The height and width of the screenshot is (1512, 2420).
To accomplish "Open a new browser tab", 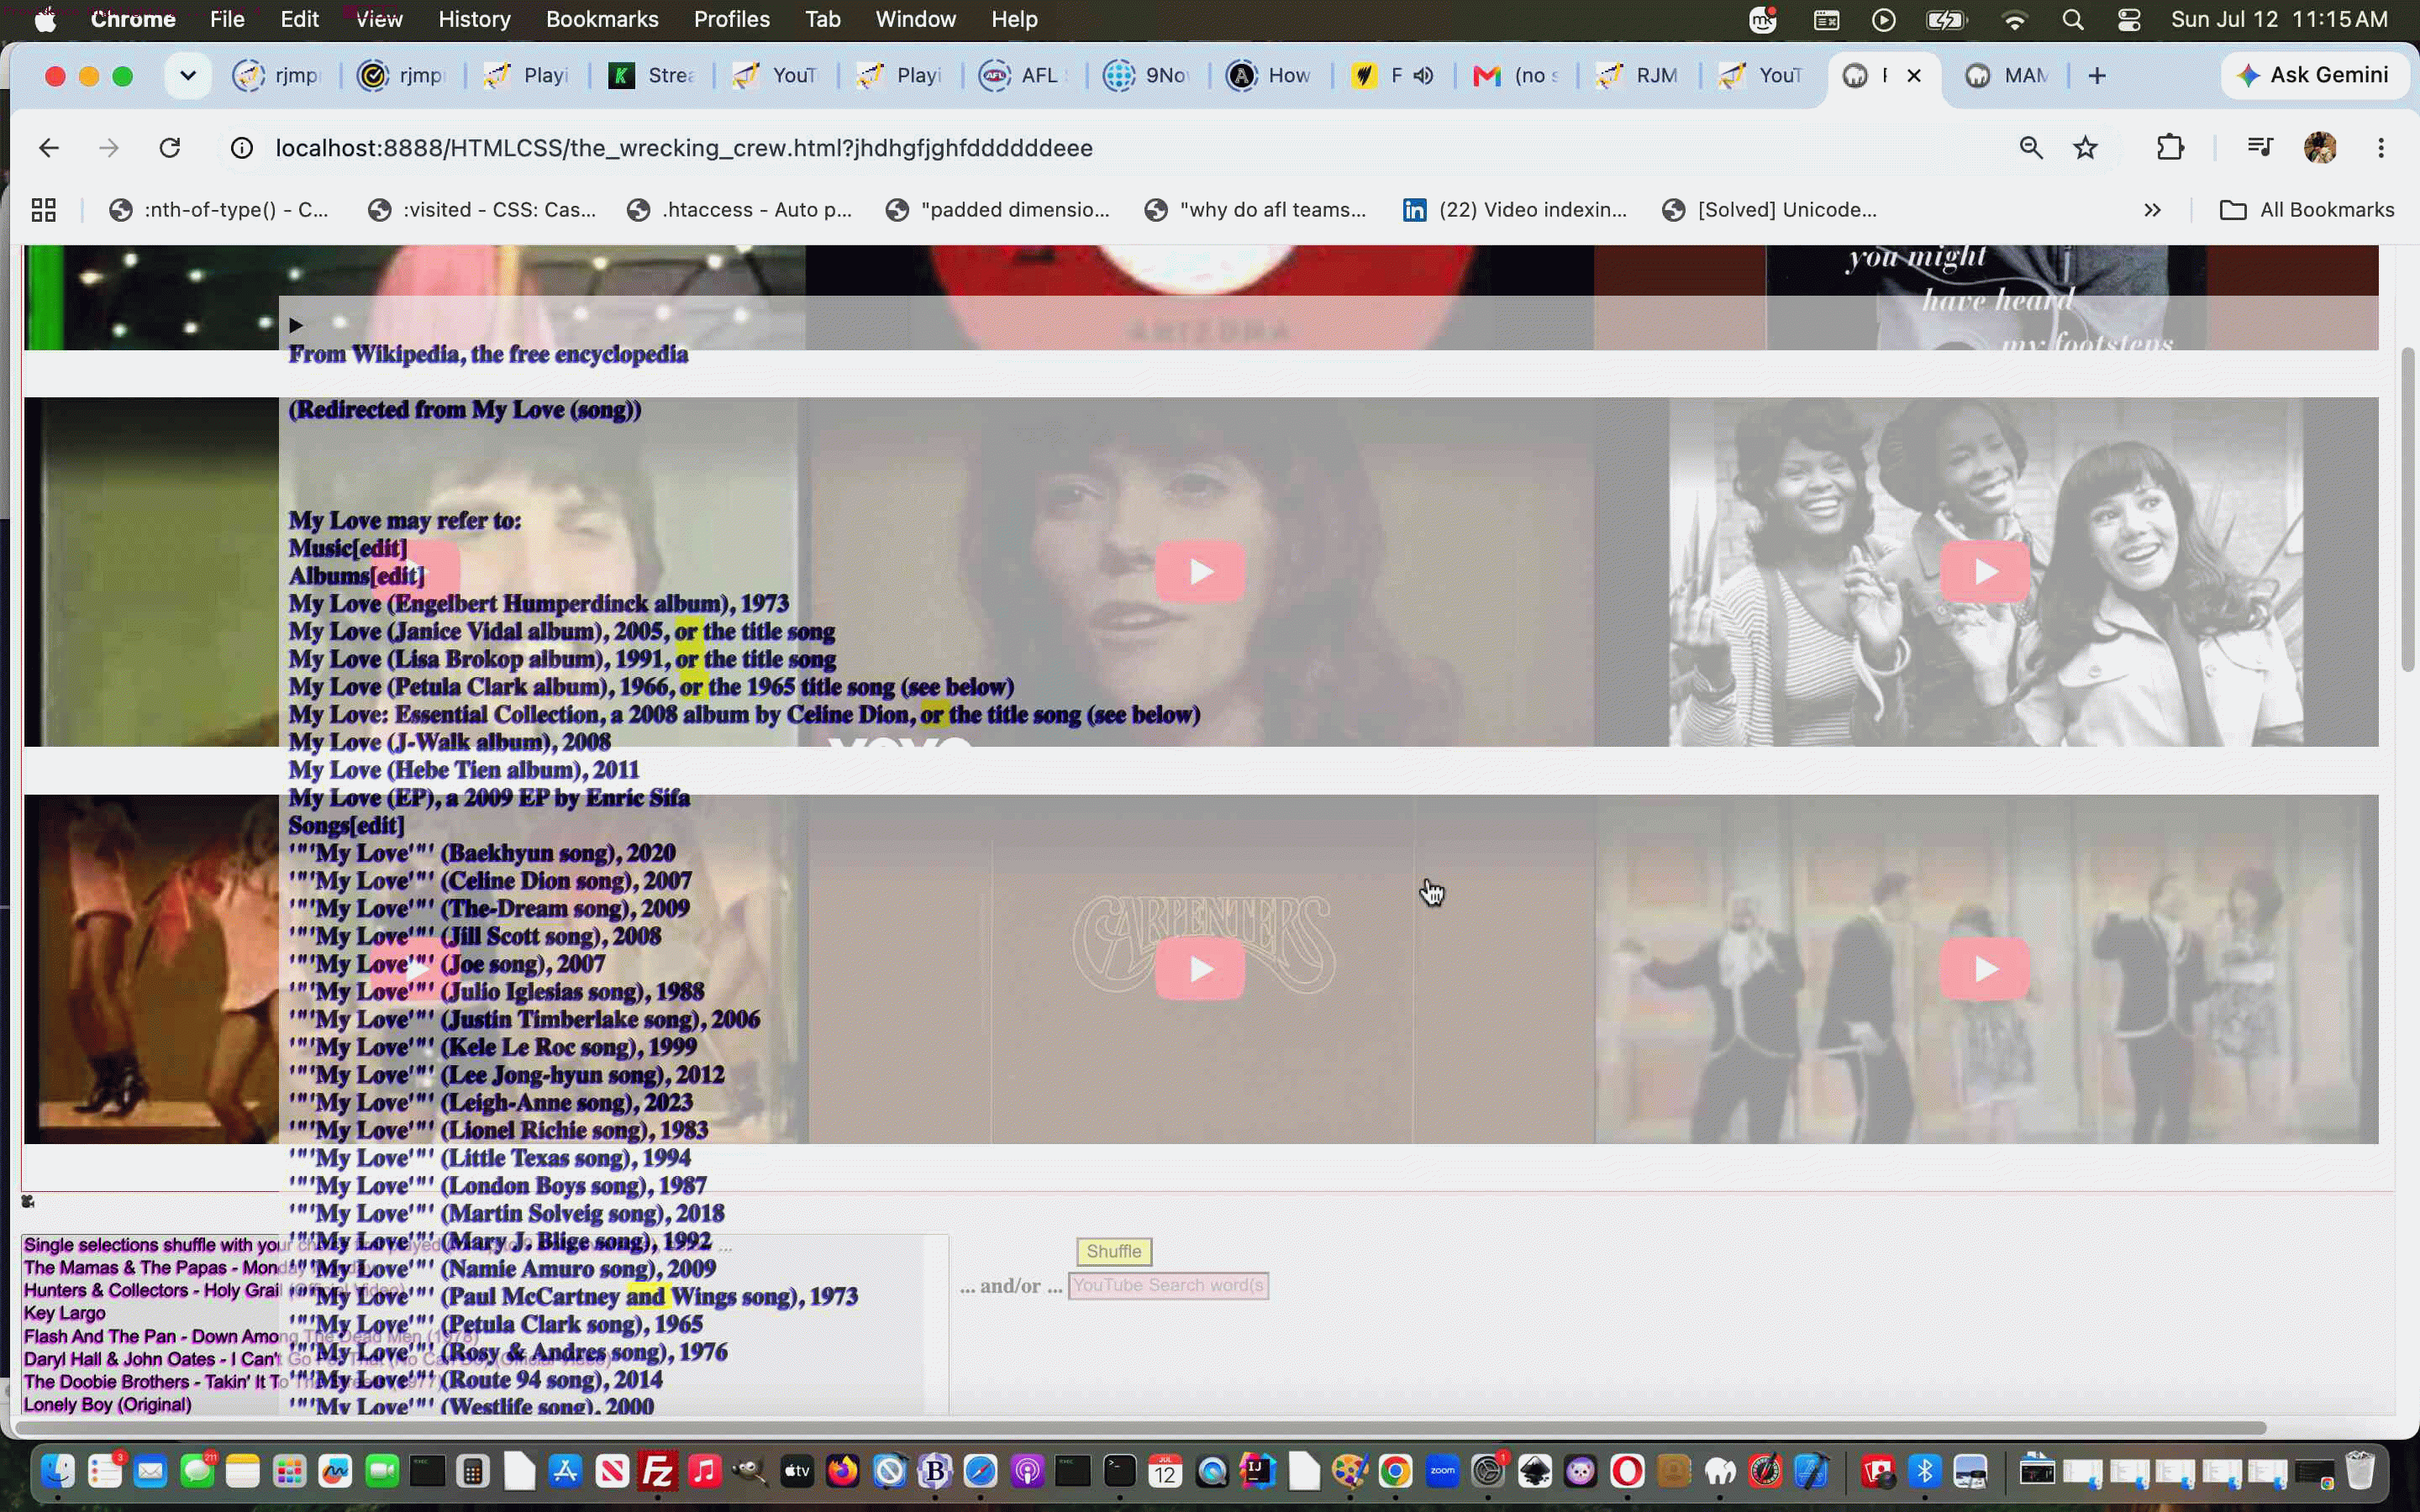I will click(2097, 76).
